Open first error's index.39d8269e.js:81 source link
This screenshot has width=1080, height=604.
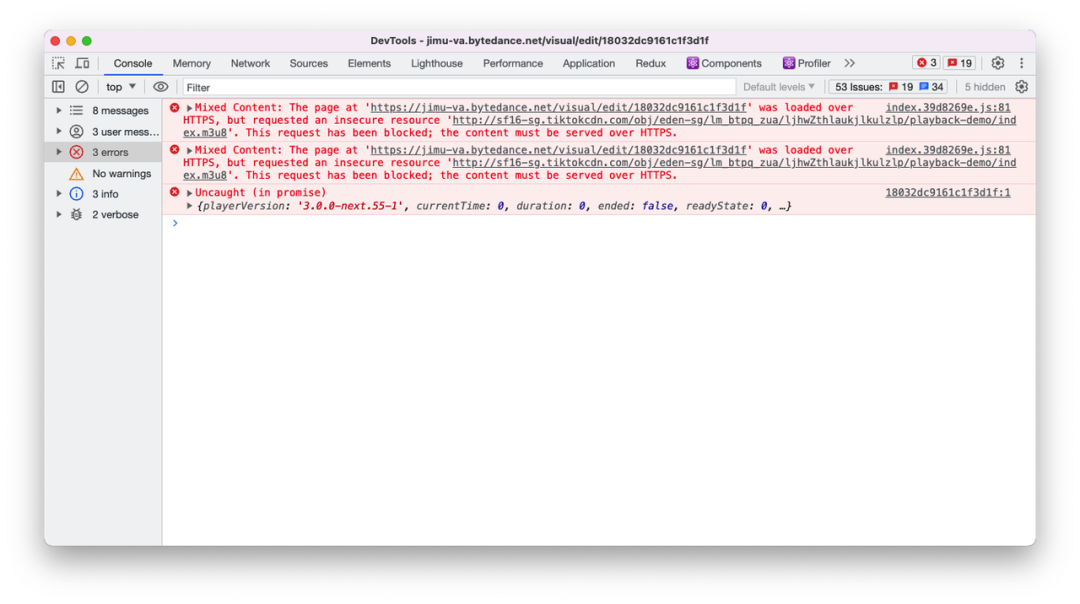(x=948, y=107)
